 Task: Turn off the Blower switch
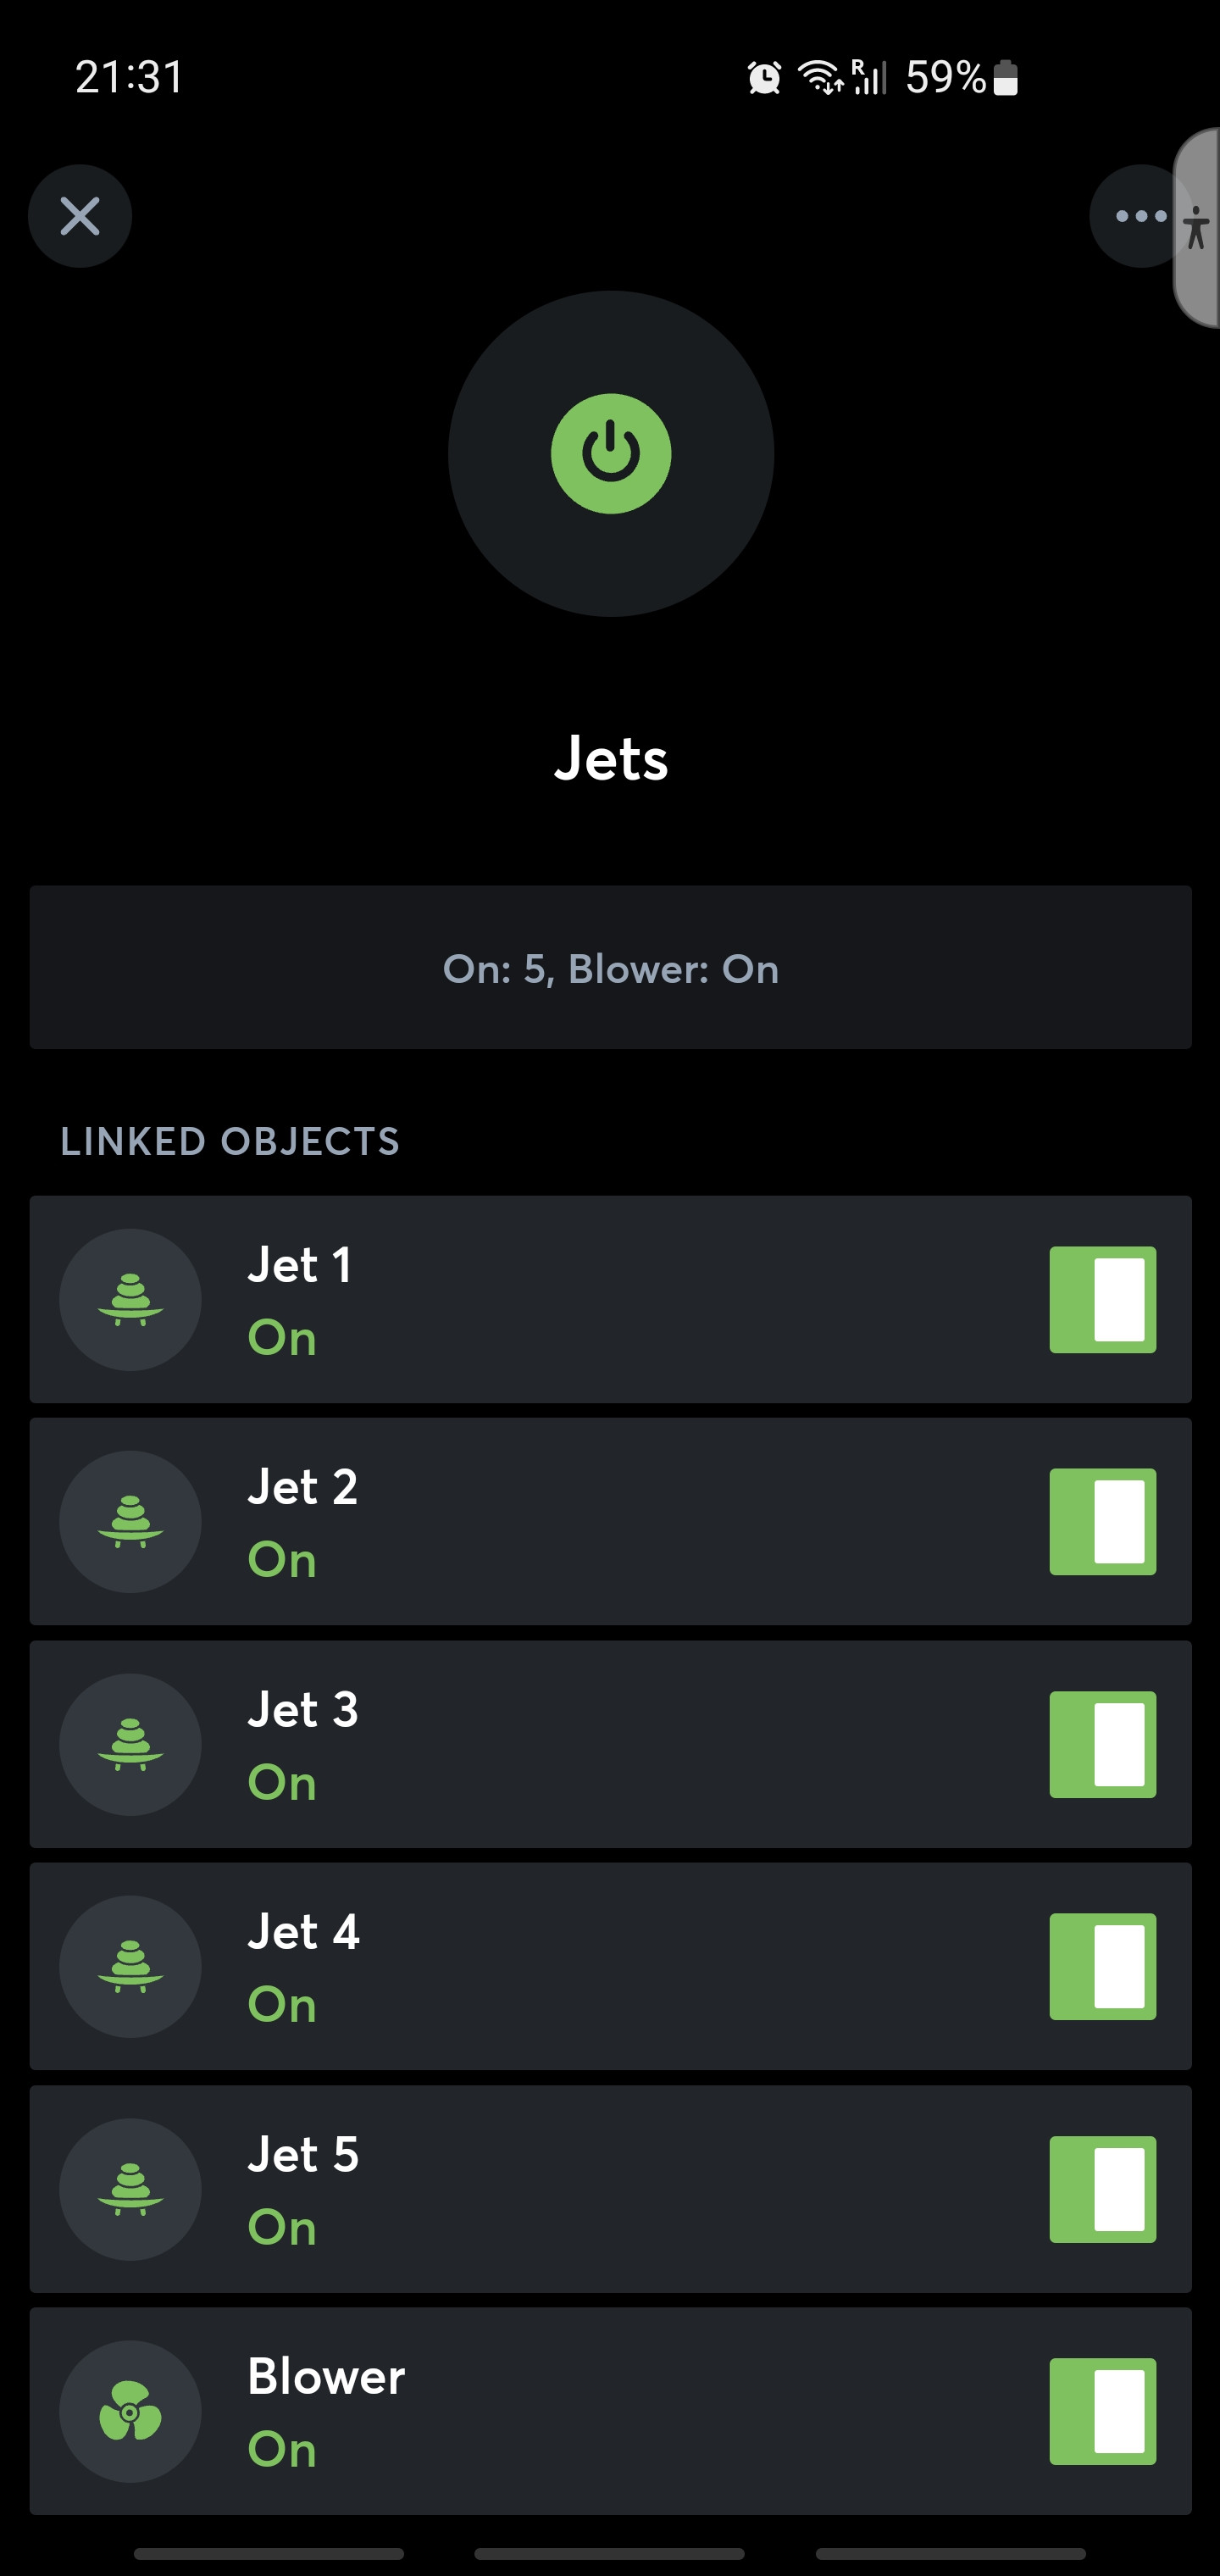point(1102,2411)
